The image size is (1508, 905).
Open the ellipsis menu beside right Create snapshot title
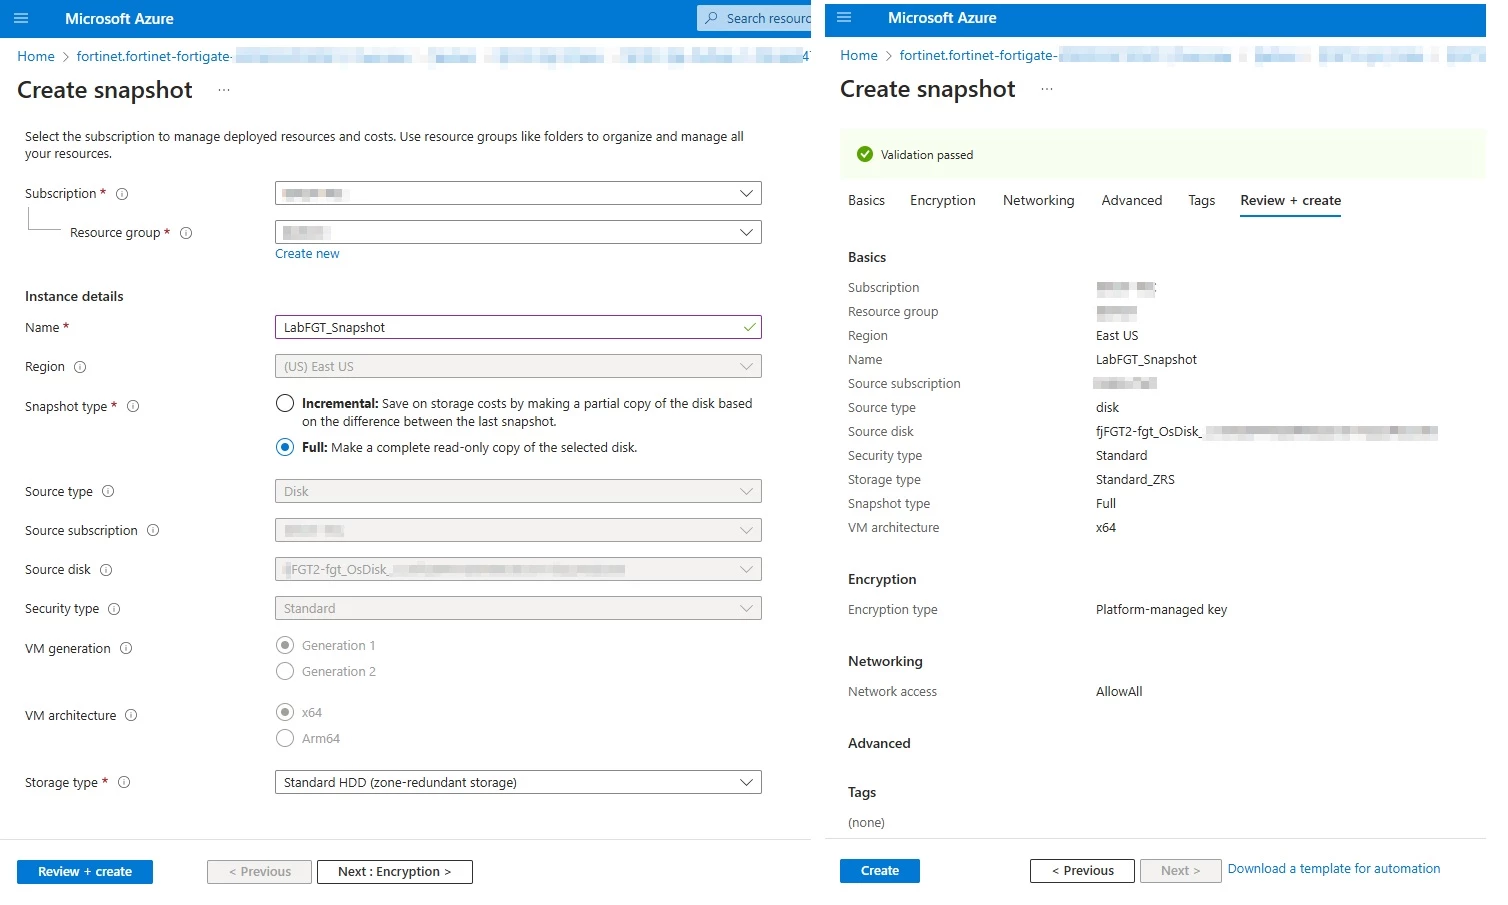coord(1047,89)
